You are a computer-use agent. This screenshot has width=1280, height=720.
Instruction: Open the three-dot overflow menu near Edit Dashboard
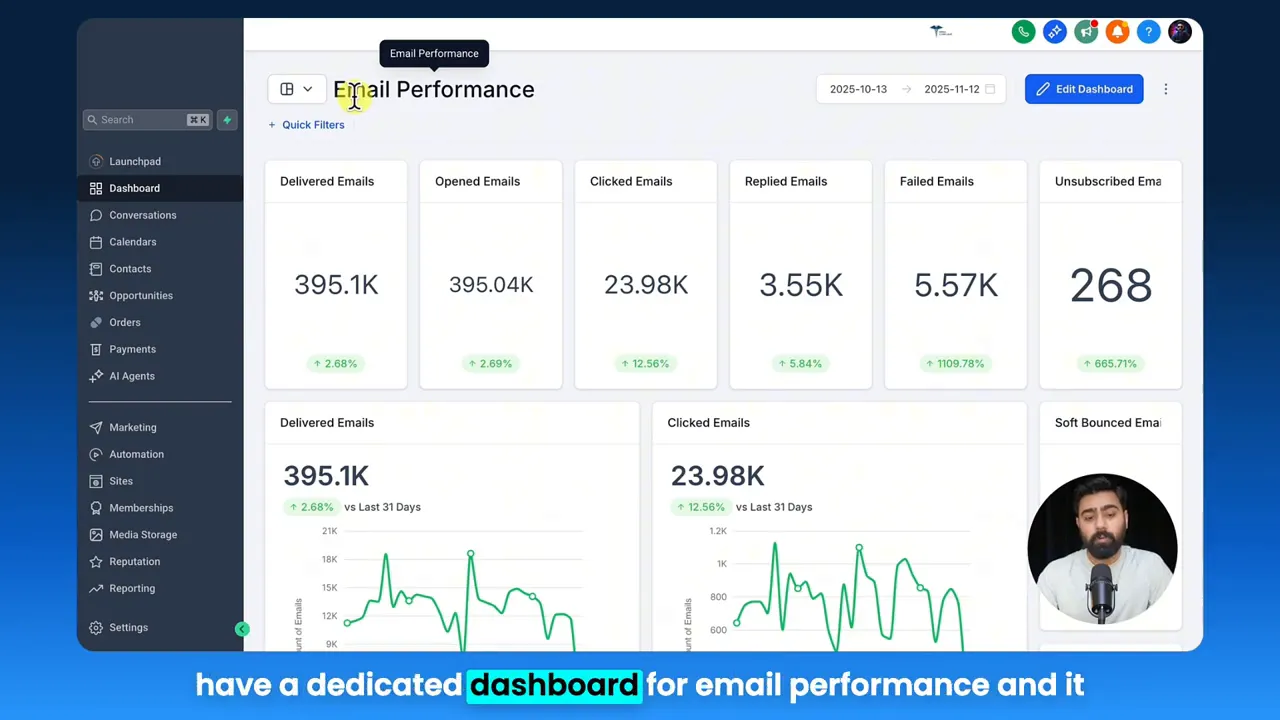point(1166,89)
